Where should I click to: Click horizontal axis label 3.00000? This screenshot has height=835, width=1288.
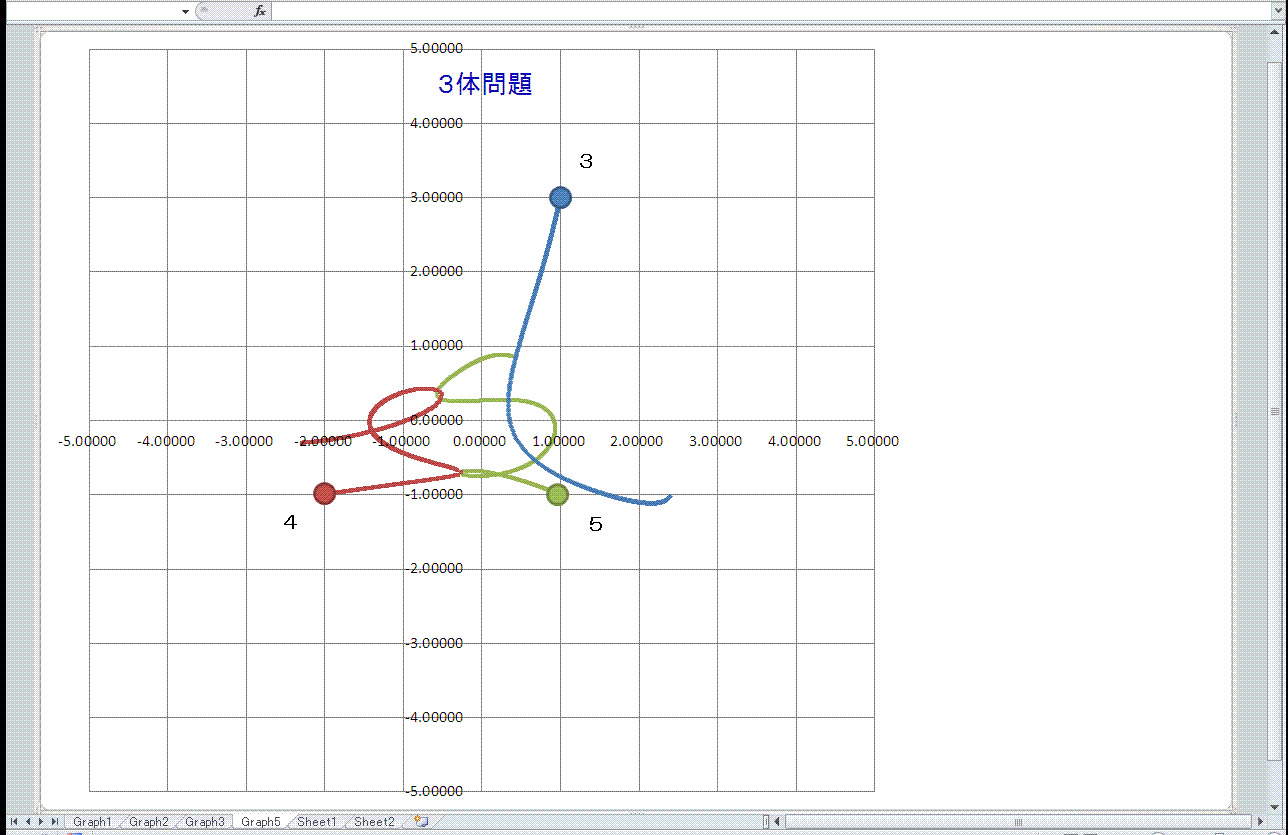[x=716, y=441]
